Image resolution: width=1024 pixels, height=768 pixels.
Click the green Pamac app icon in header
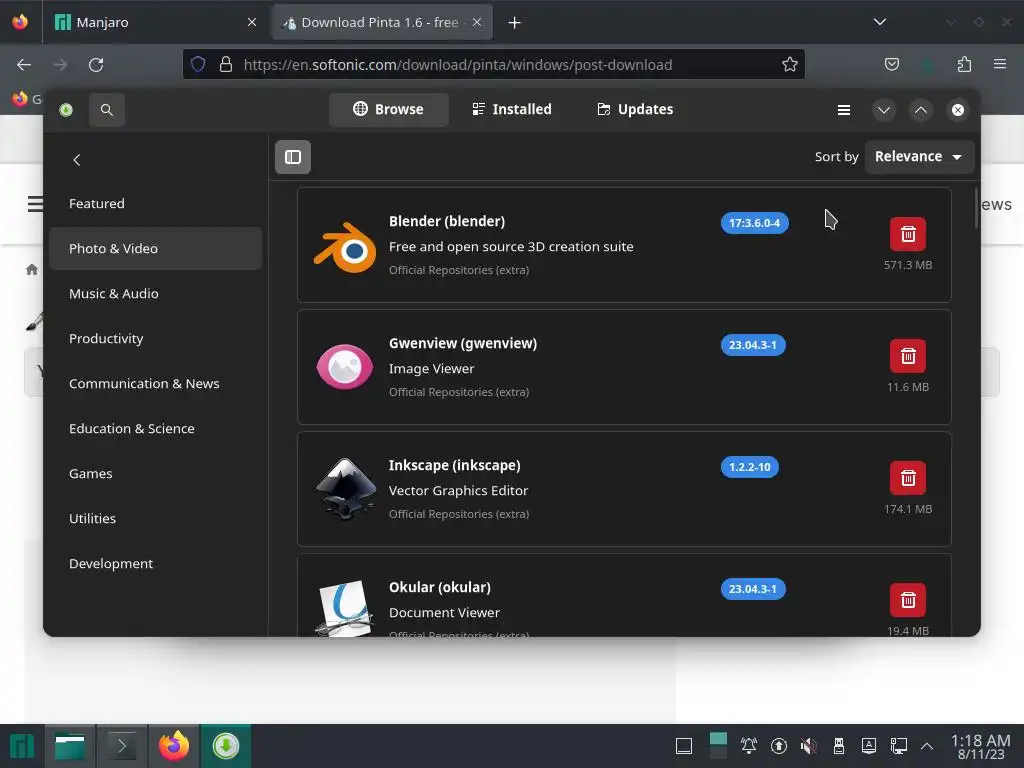[x=66, y=110]
